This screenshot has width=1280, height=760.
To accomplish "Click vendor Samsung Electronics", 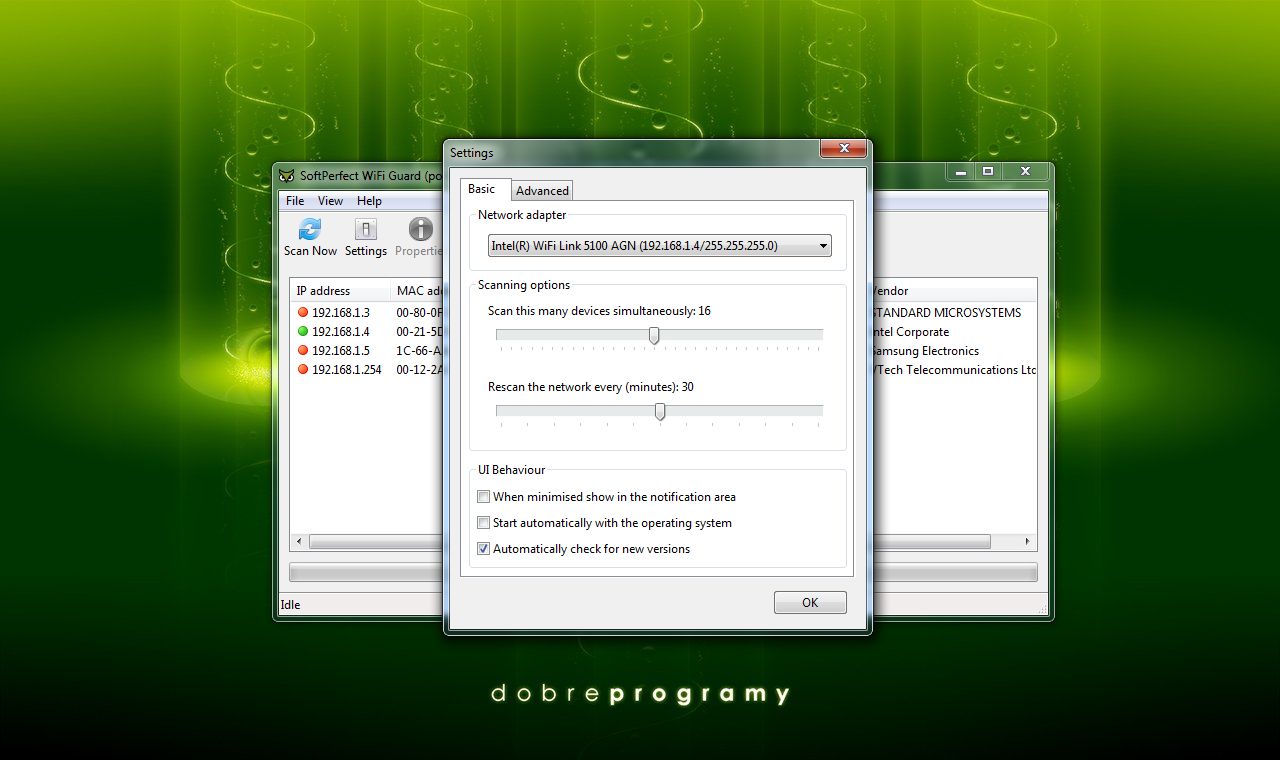I will (x=925, y=351).
